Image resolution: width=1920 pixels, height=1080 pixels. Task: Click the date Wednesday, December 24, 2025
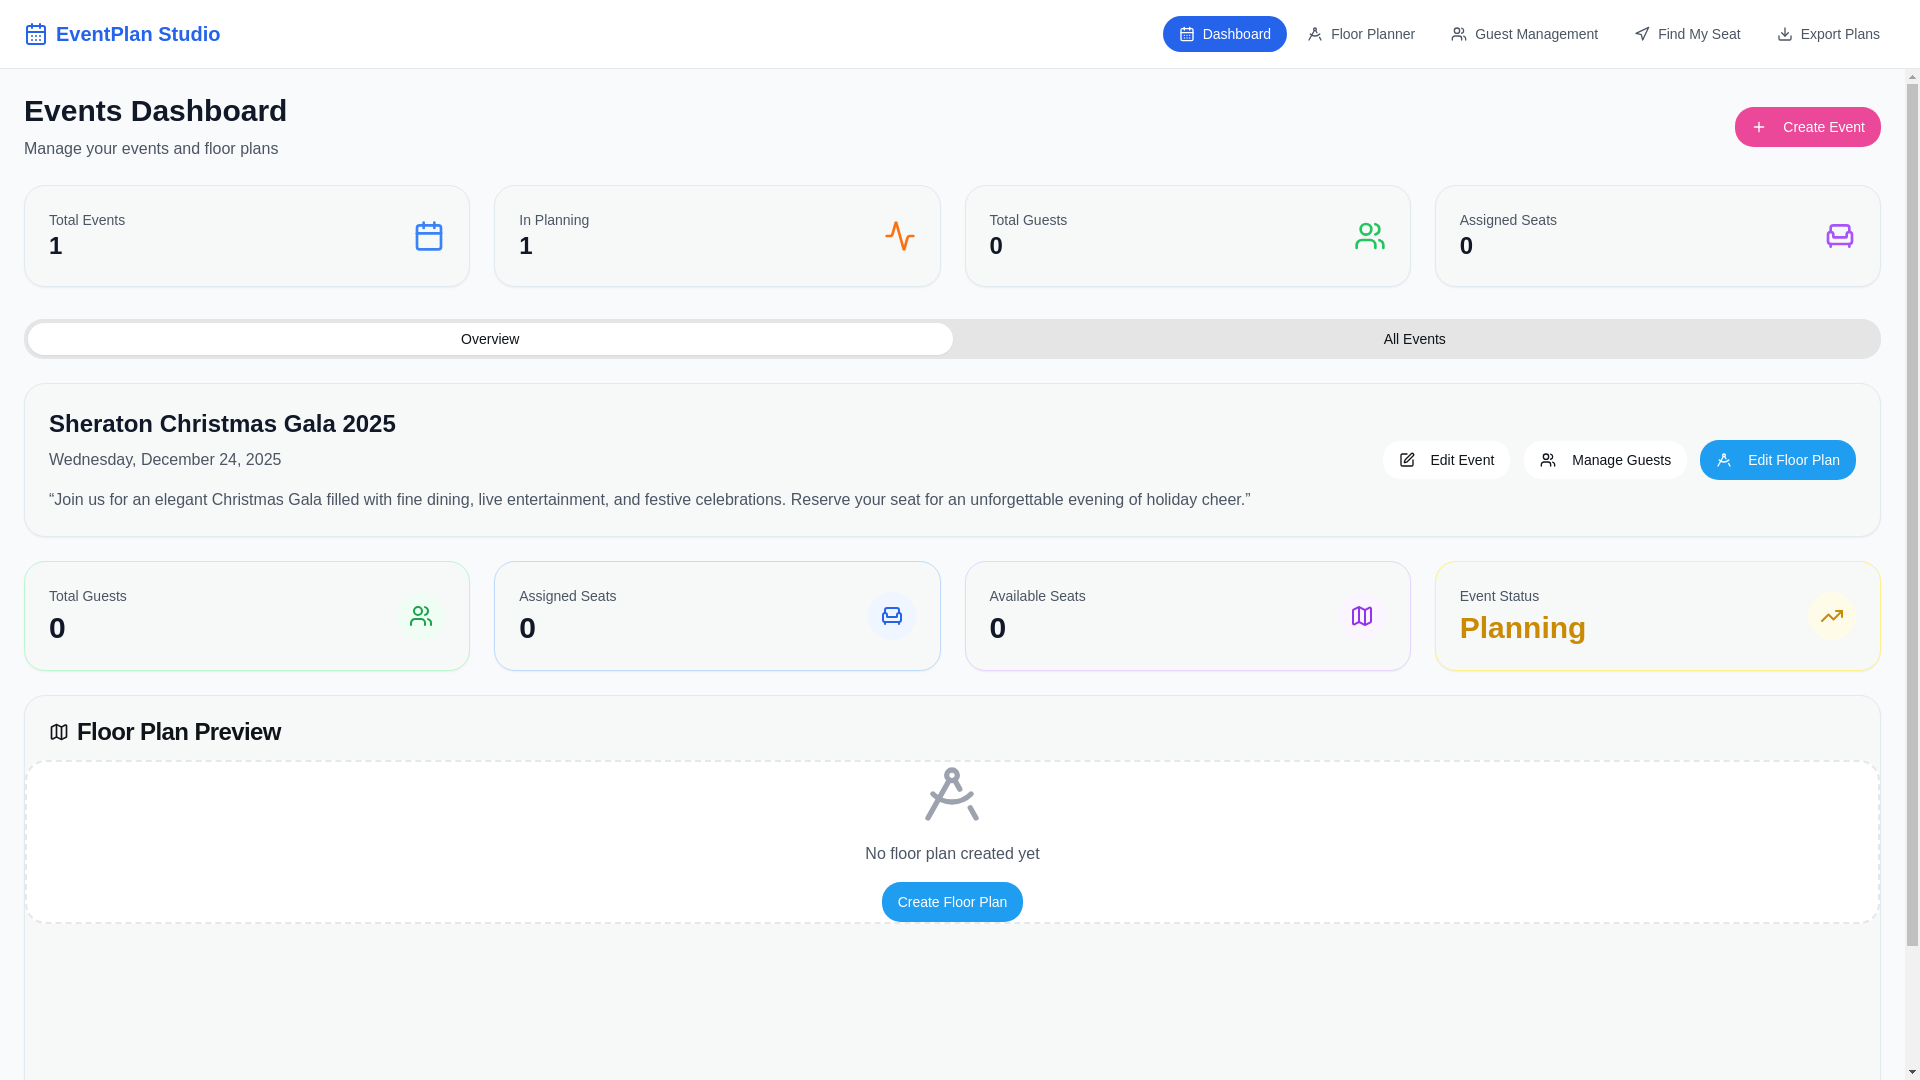tap(165, 460)
